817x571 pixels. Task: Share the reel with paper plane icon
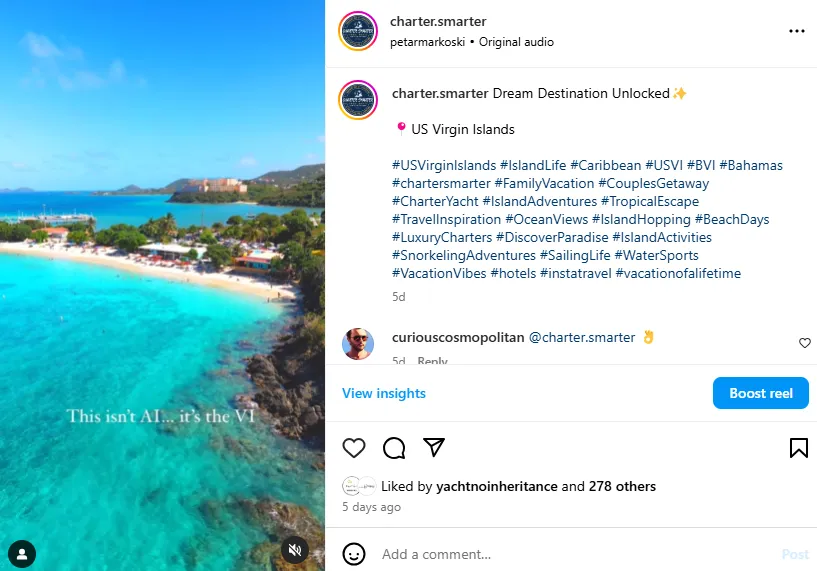coord(433,447)
